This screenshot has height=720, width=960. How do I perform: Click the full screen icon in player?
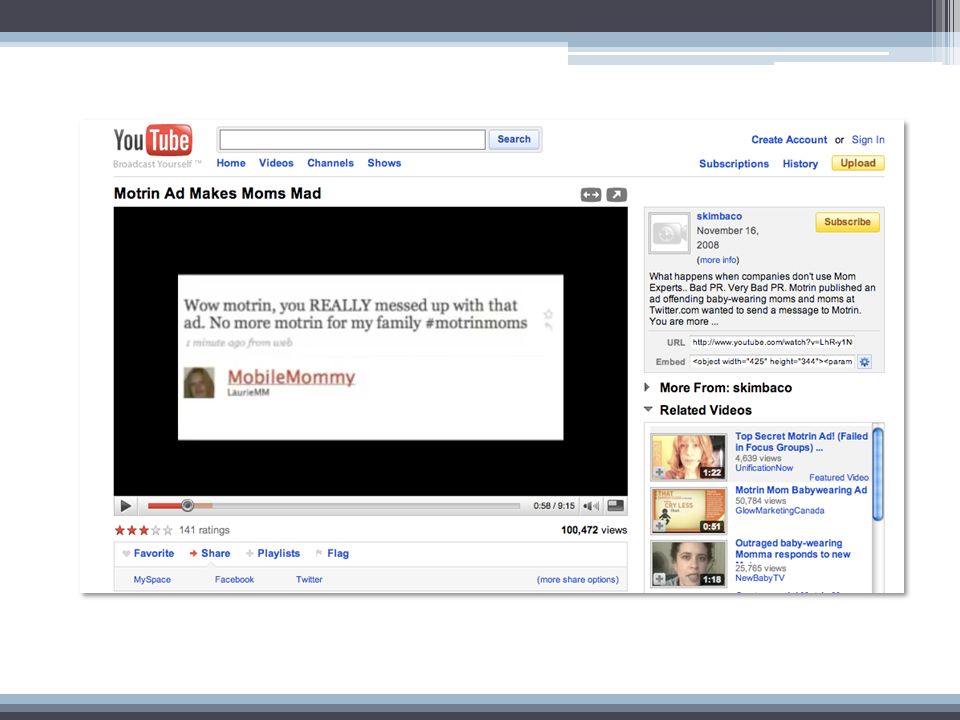615,506
